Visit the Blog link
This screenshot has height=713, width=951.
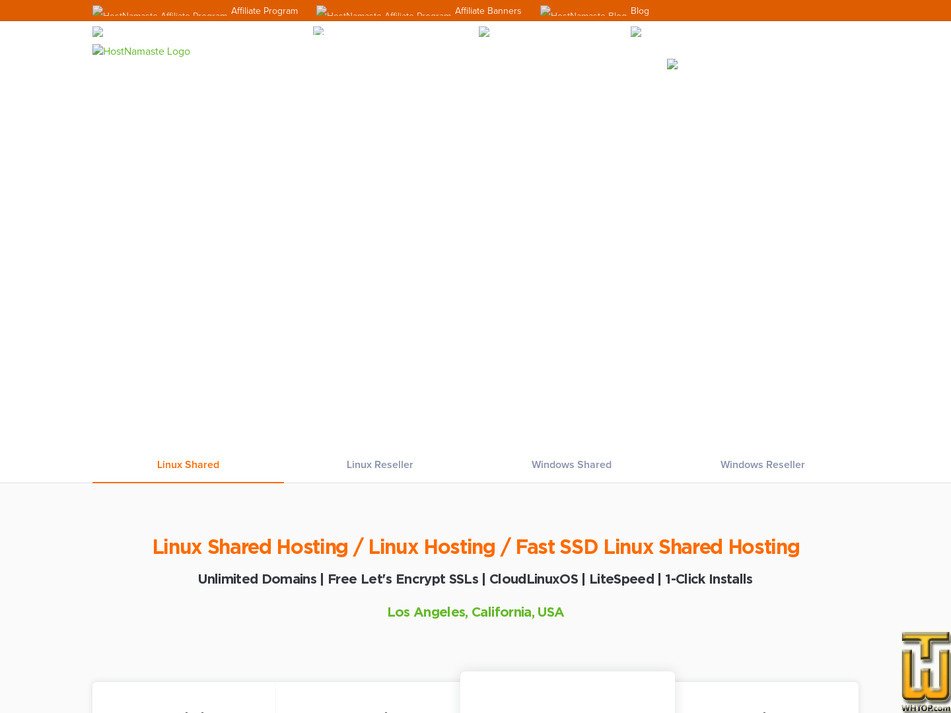(640, 10)
